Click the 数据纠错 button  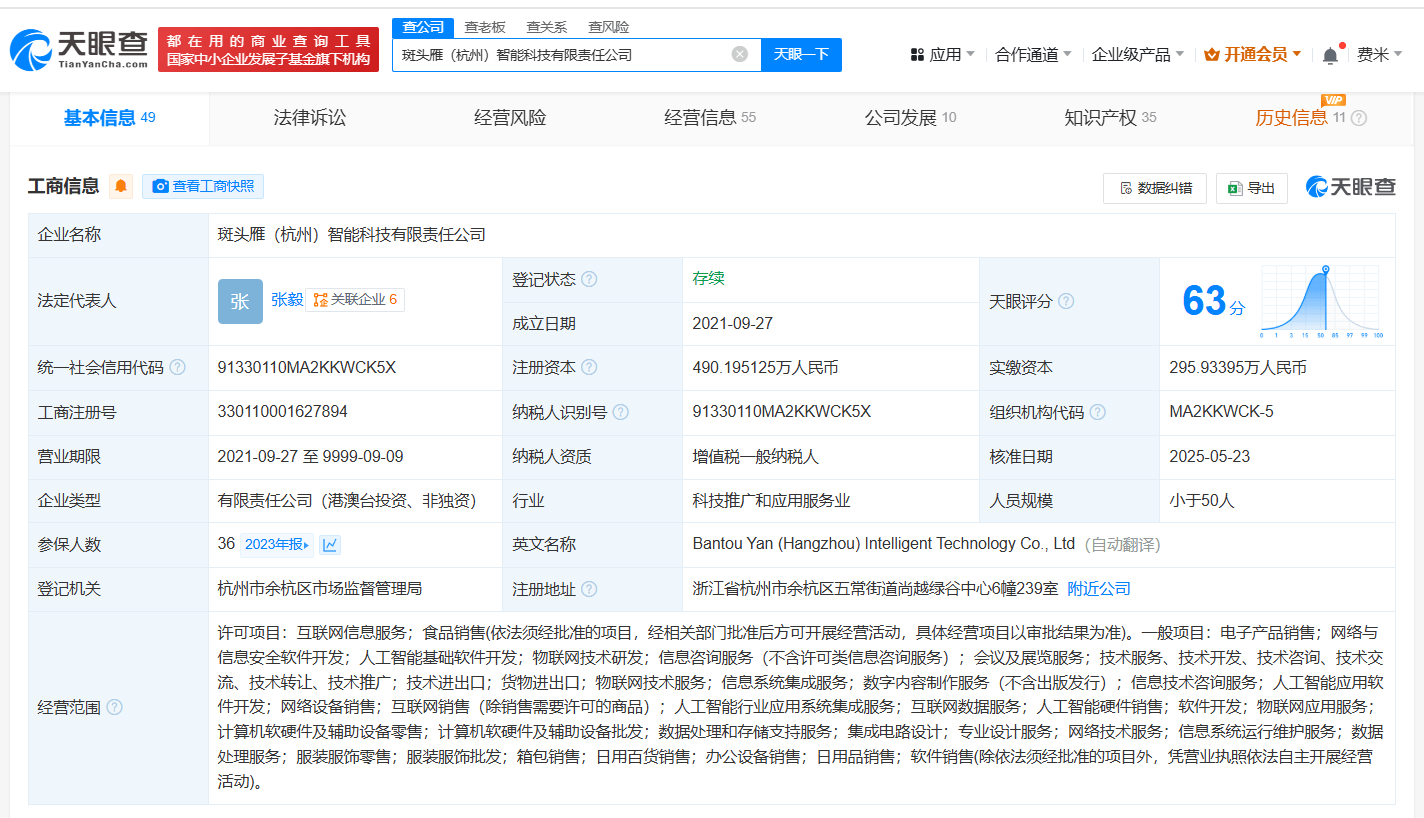[x=1155, y=188]
